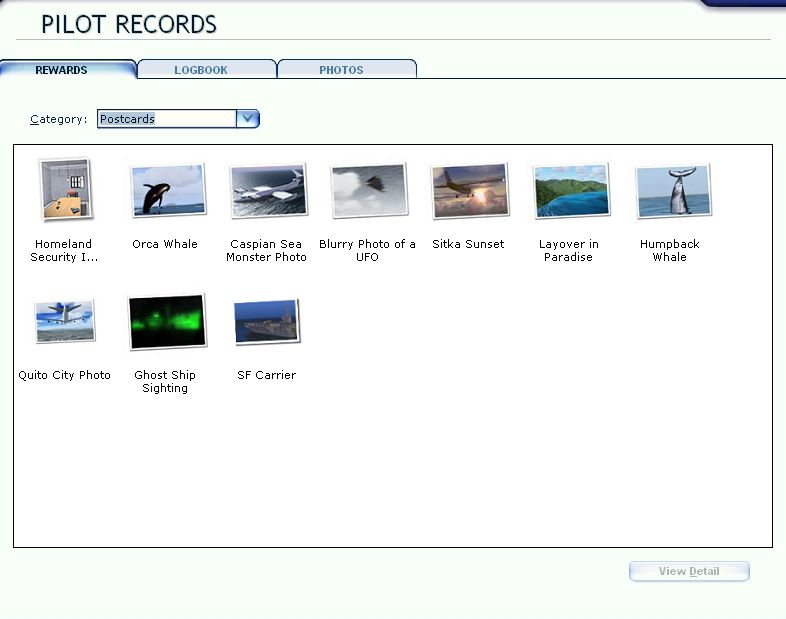Switch to the Photos tab

[347, 69]
